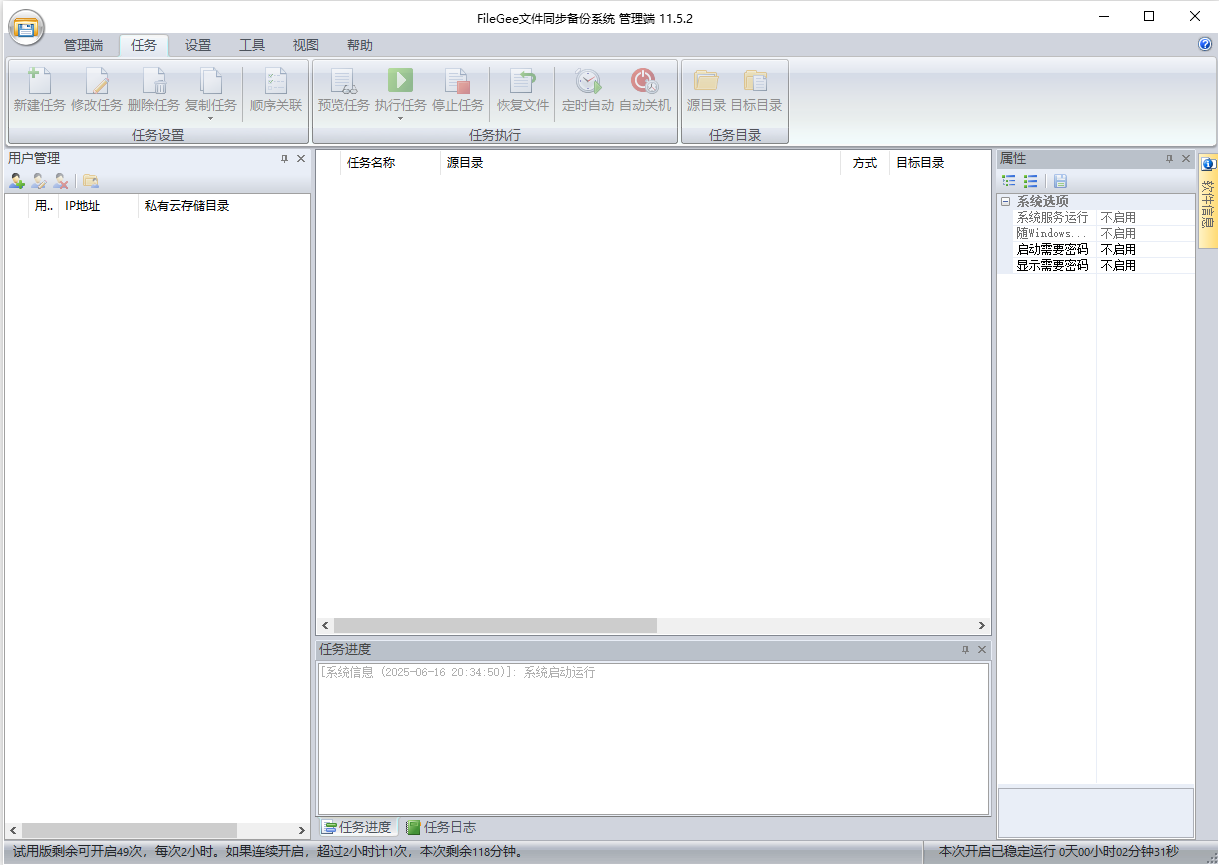Screen dimensions: 1219x865
Task: Close the 任务进度 panel
Action: (982, 650)
